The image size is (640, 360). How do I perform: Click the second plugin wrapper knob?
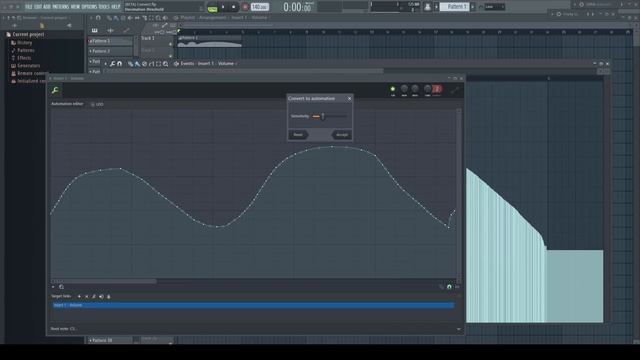click(x=415, y=89)
